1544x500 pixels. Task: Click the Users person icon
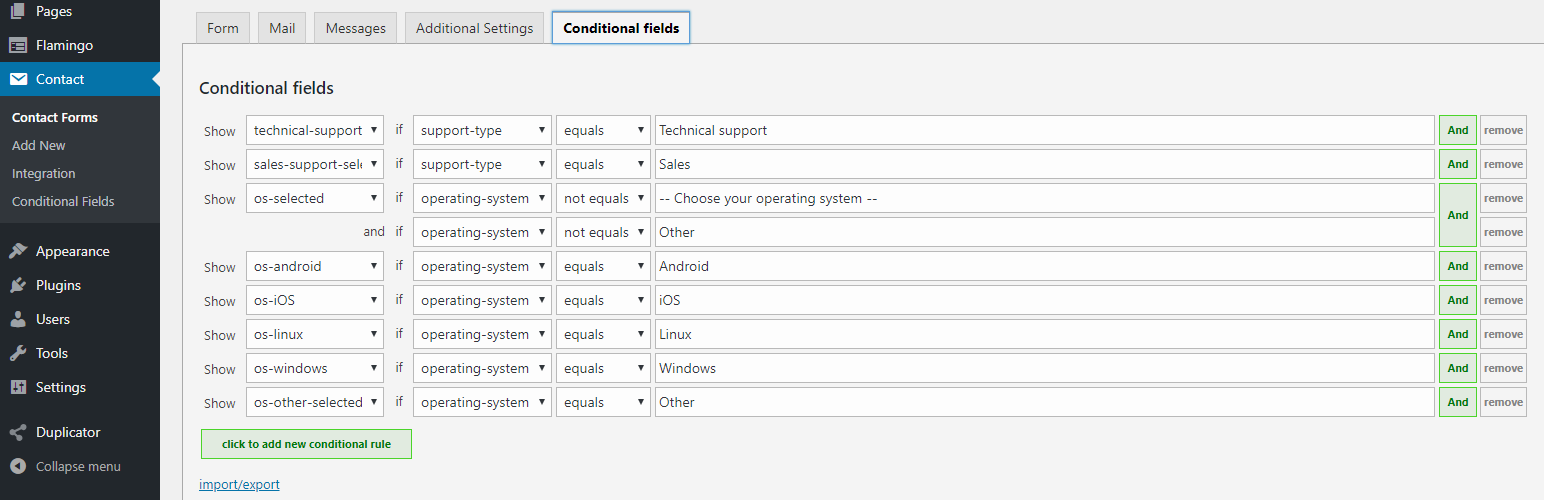click(x=18, y=319)
